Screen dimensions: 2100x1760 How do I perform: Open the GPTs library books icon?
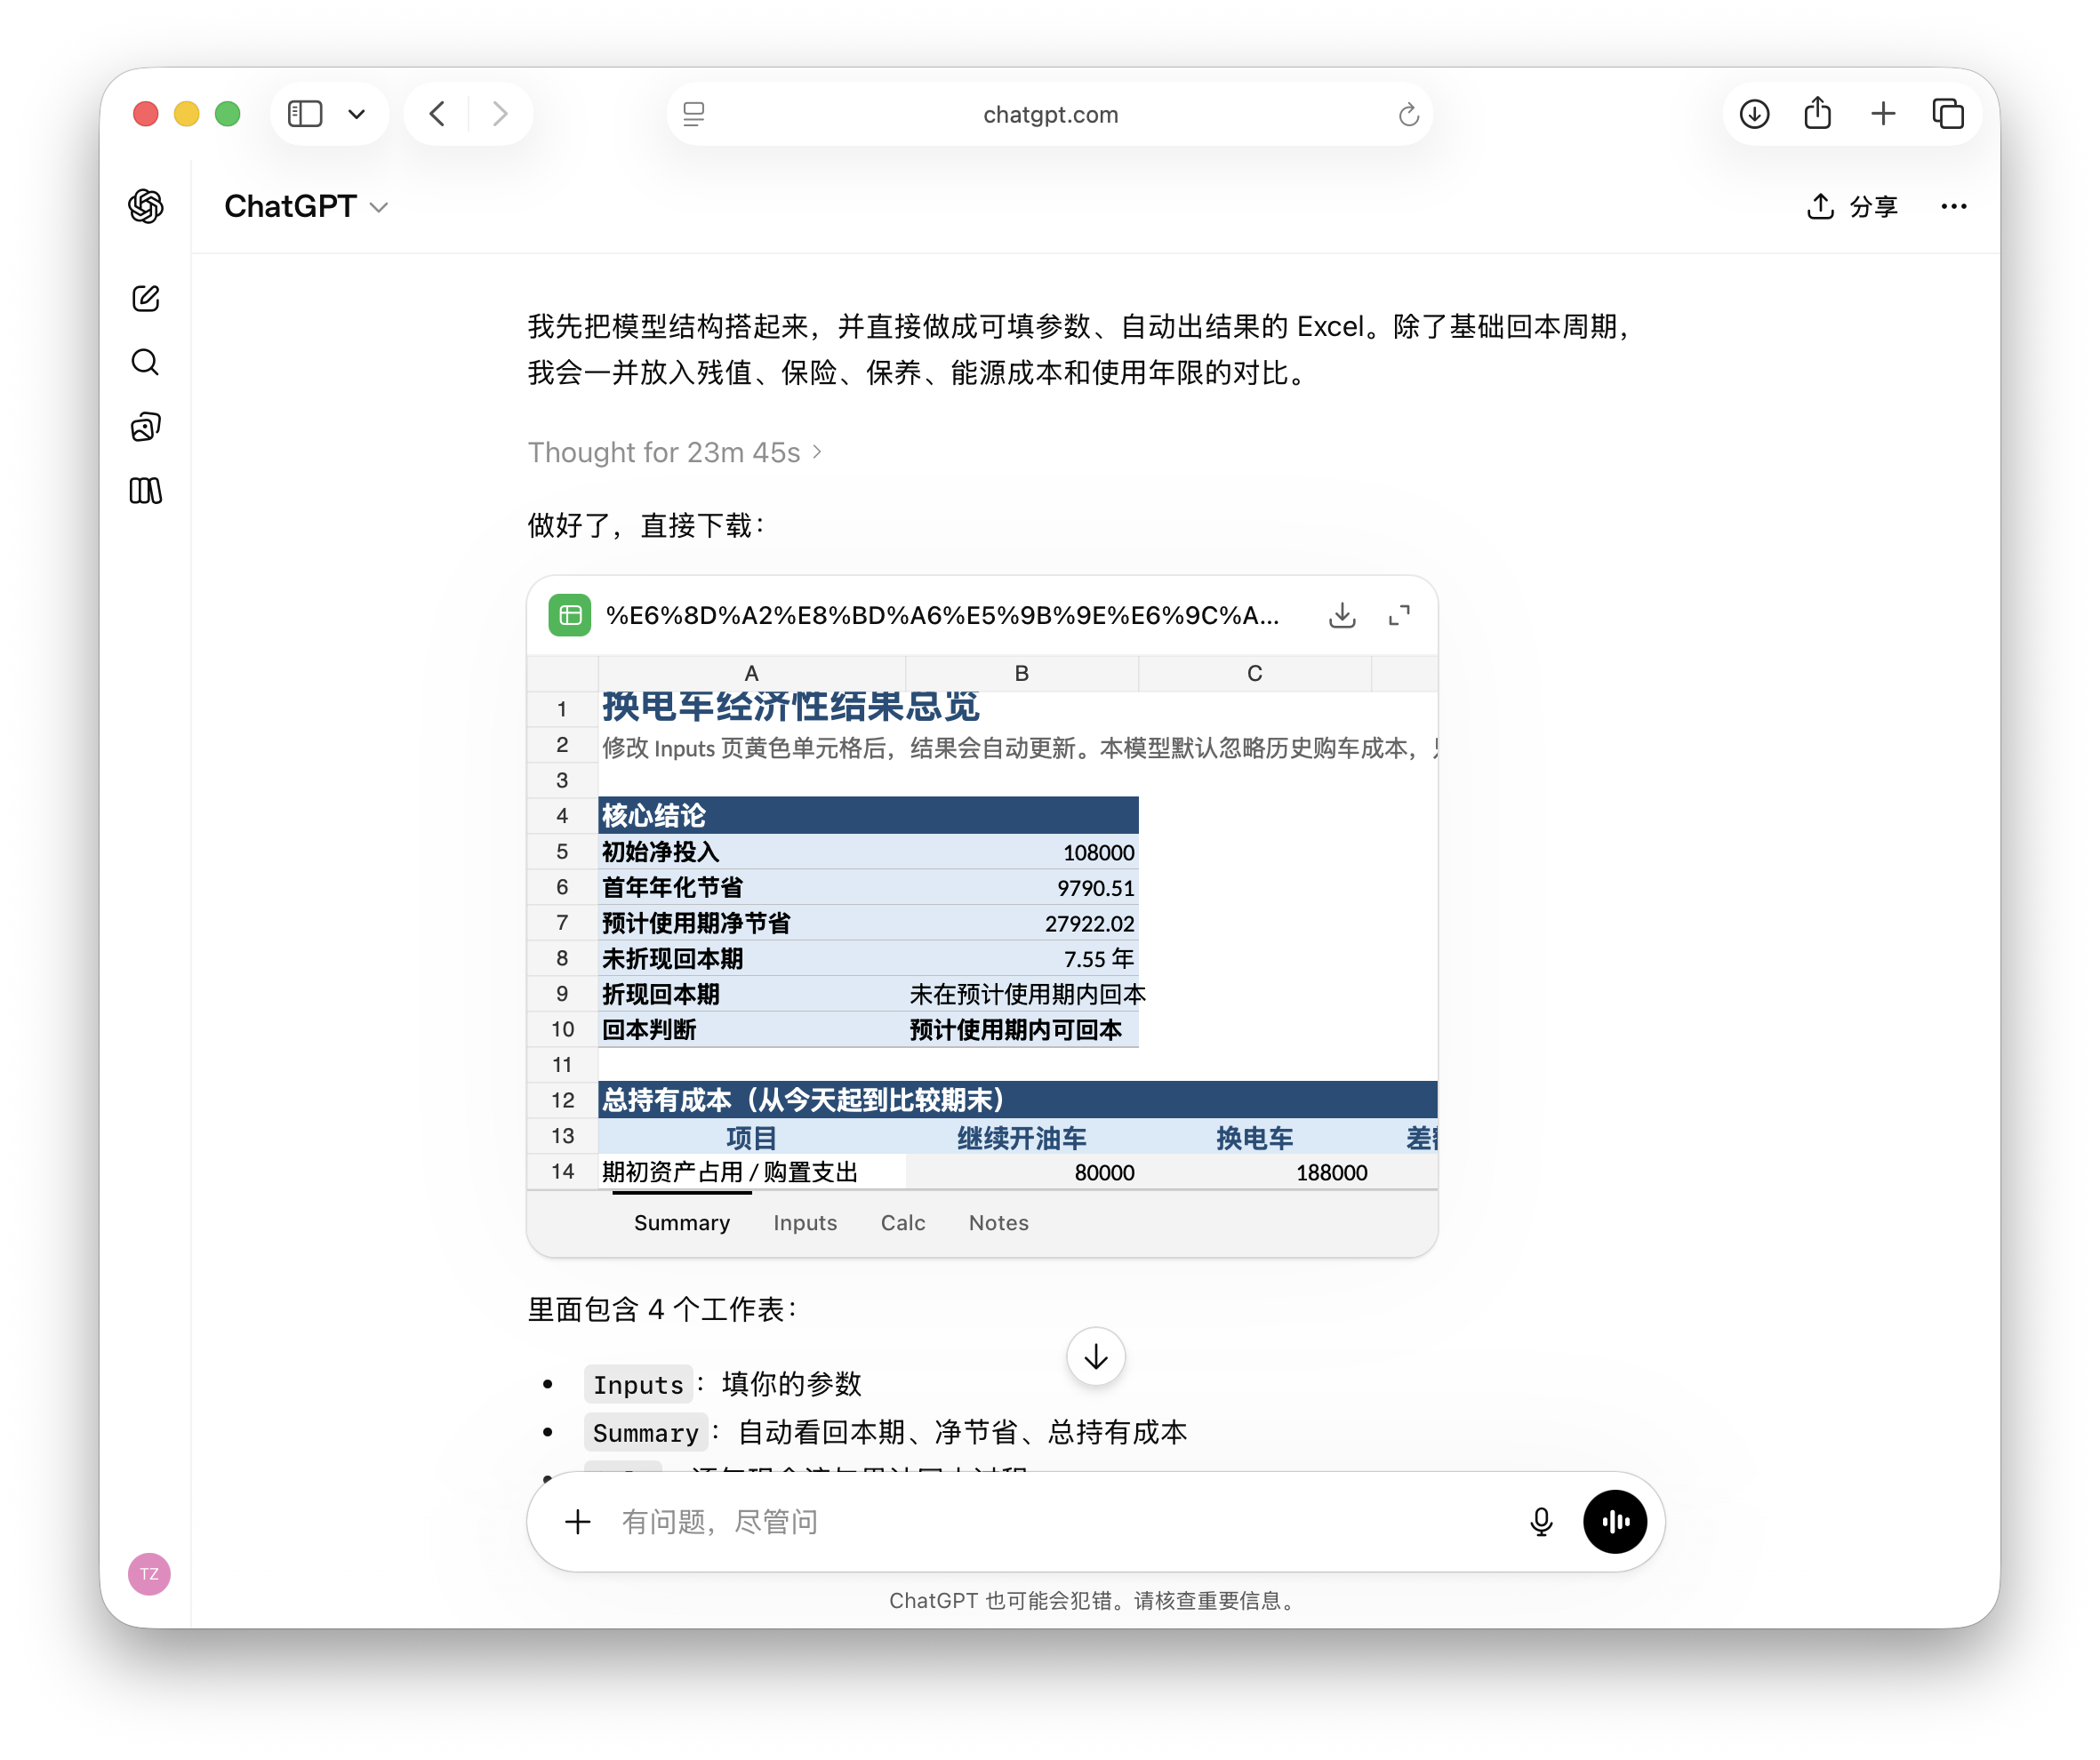coord(146,491)
